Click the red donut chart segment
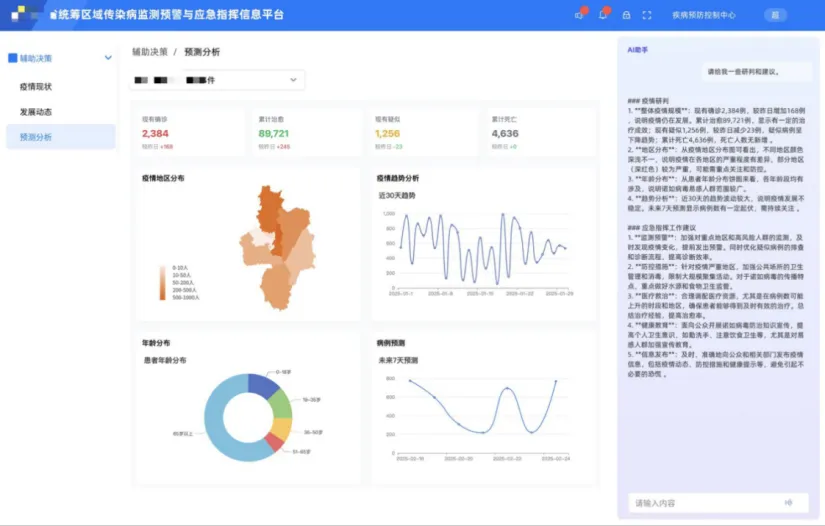The height and width of the screenshot is (526, 825). (275, 442)
